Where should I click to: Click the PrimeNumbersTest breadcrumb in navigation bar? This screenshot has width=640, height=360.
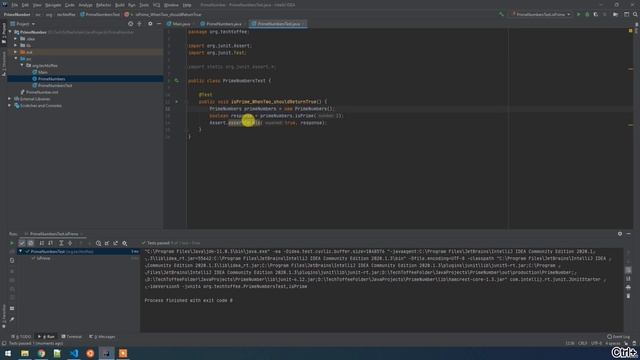pos(100,14)
